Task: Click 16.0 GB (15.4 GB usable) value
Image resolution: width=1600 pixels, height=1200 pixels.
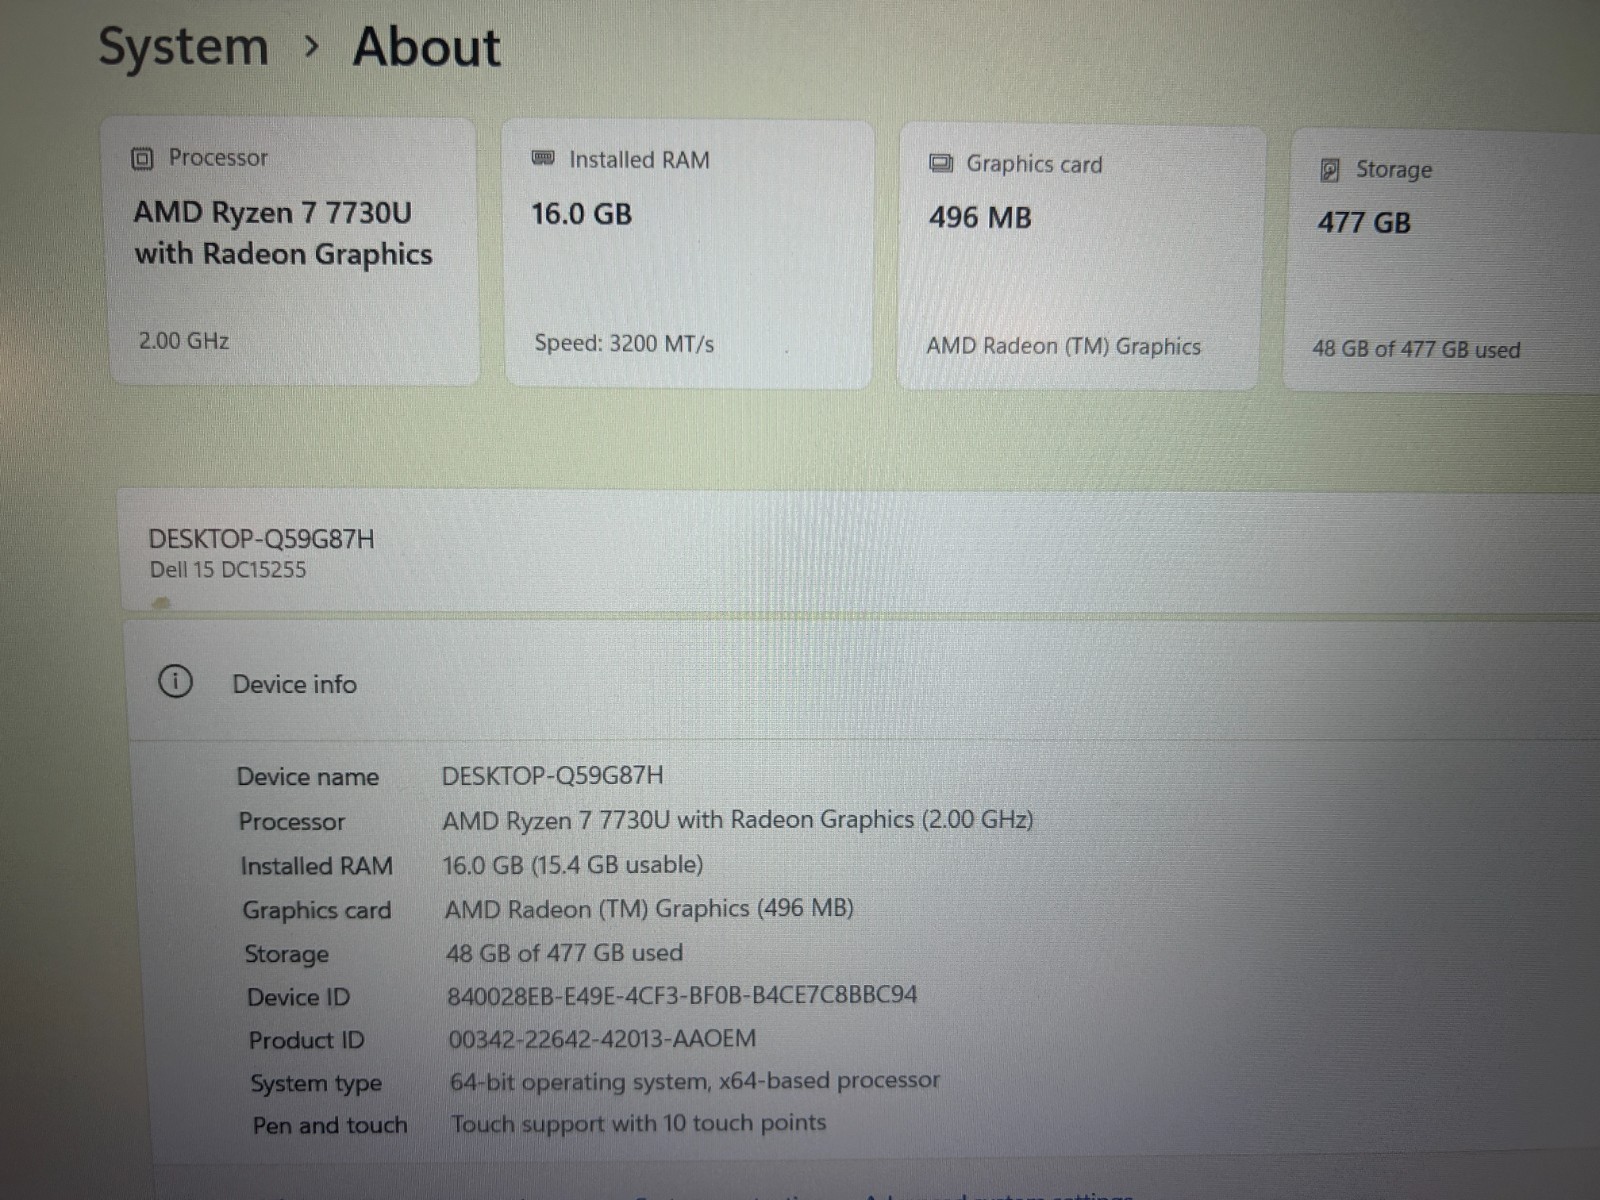Action: (573, 865)
